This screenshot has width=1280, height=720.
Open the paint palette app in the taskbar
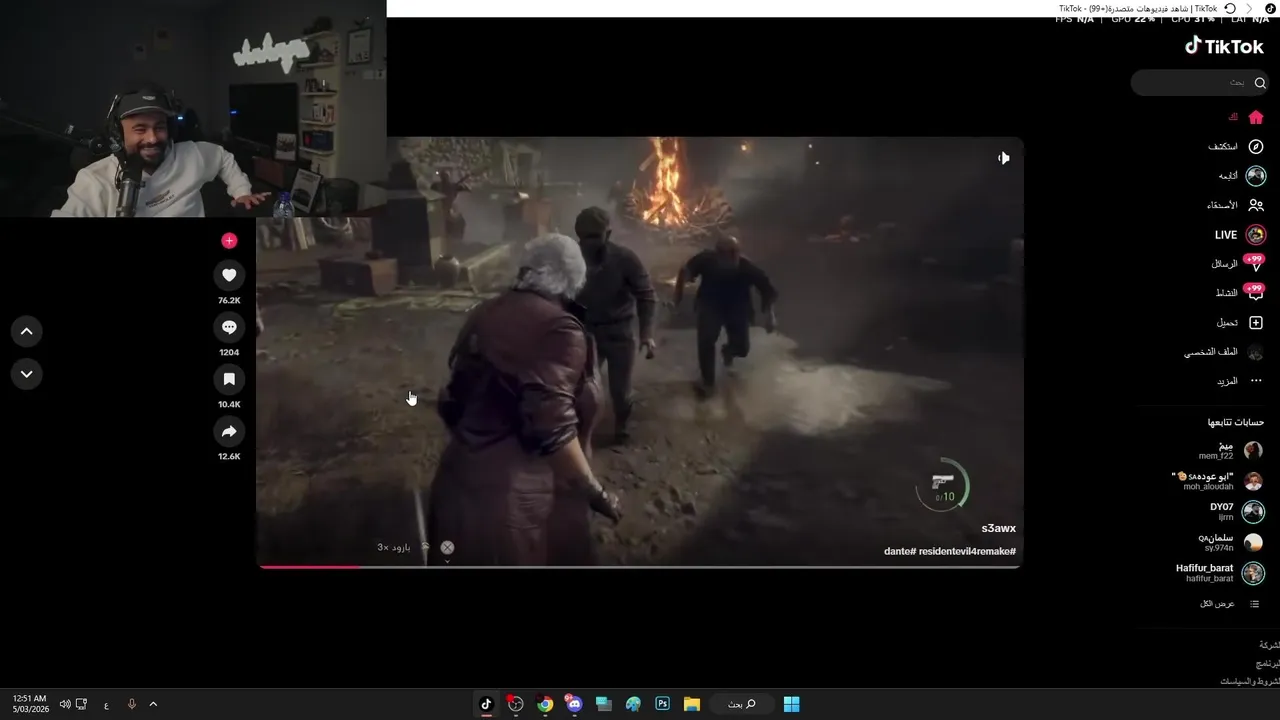(x=633, y=704)
